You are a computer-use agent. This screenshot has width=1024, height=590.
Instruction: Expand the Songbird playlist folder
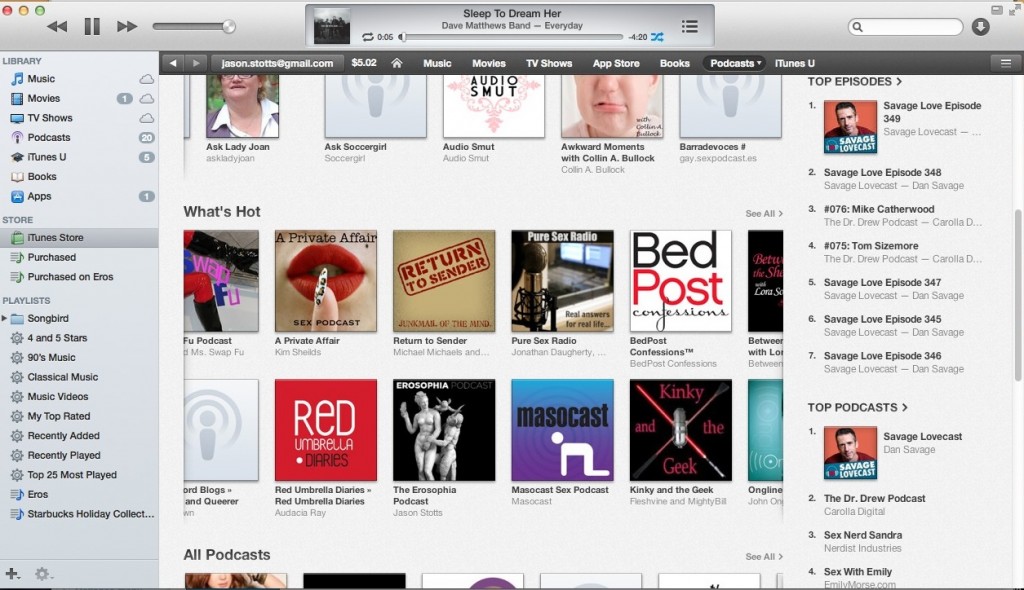coord(5,318)
